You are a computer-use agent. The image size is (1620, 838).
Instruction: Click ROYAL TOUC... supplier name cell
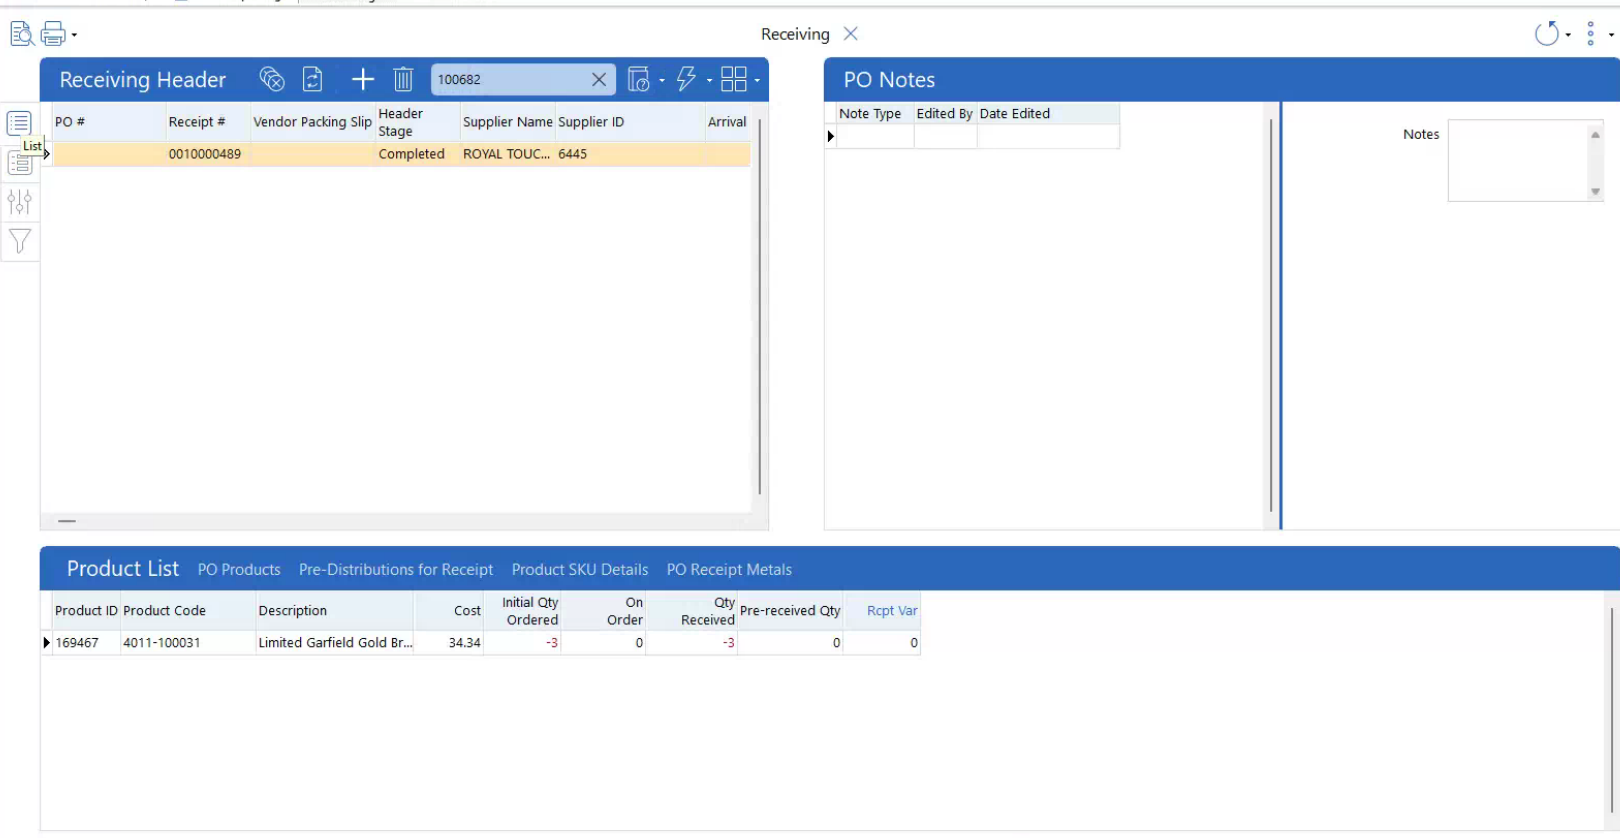(x=507, y=154)
